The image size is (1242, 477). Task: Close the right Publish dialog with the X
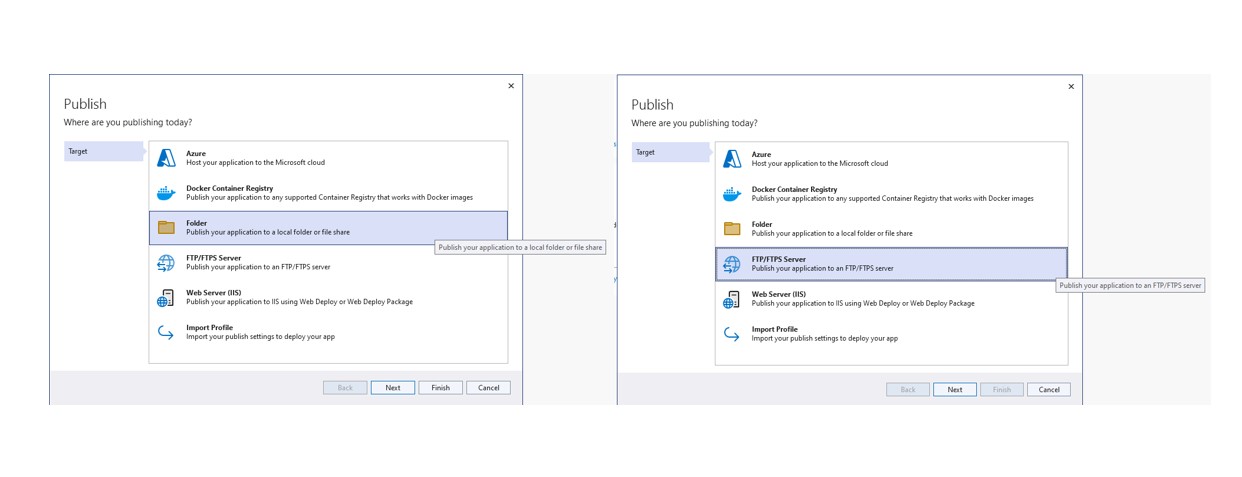click(x=1071, y=87)
